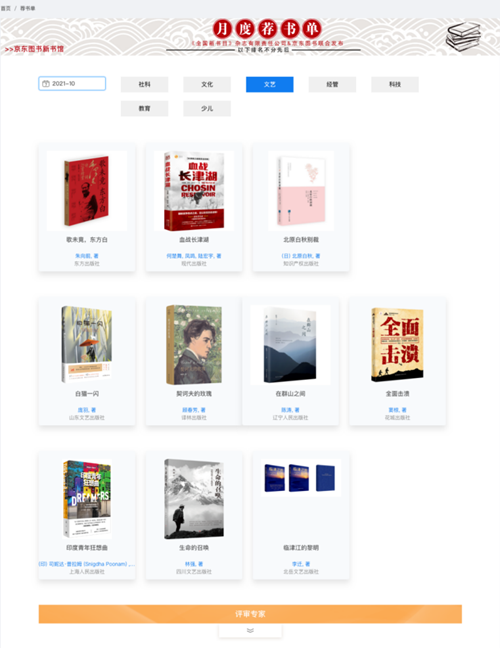Open 契诃夫的玫瑰 book title link
Screen dimensions: 500x648
click(194, 394)
